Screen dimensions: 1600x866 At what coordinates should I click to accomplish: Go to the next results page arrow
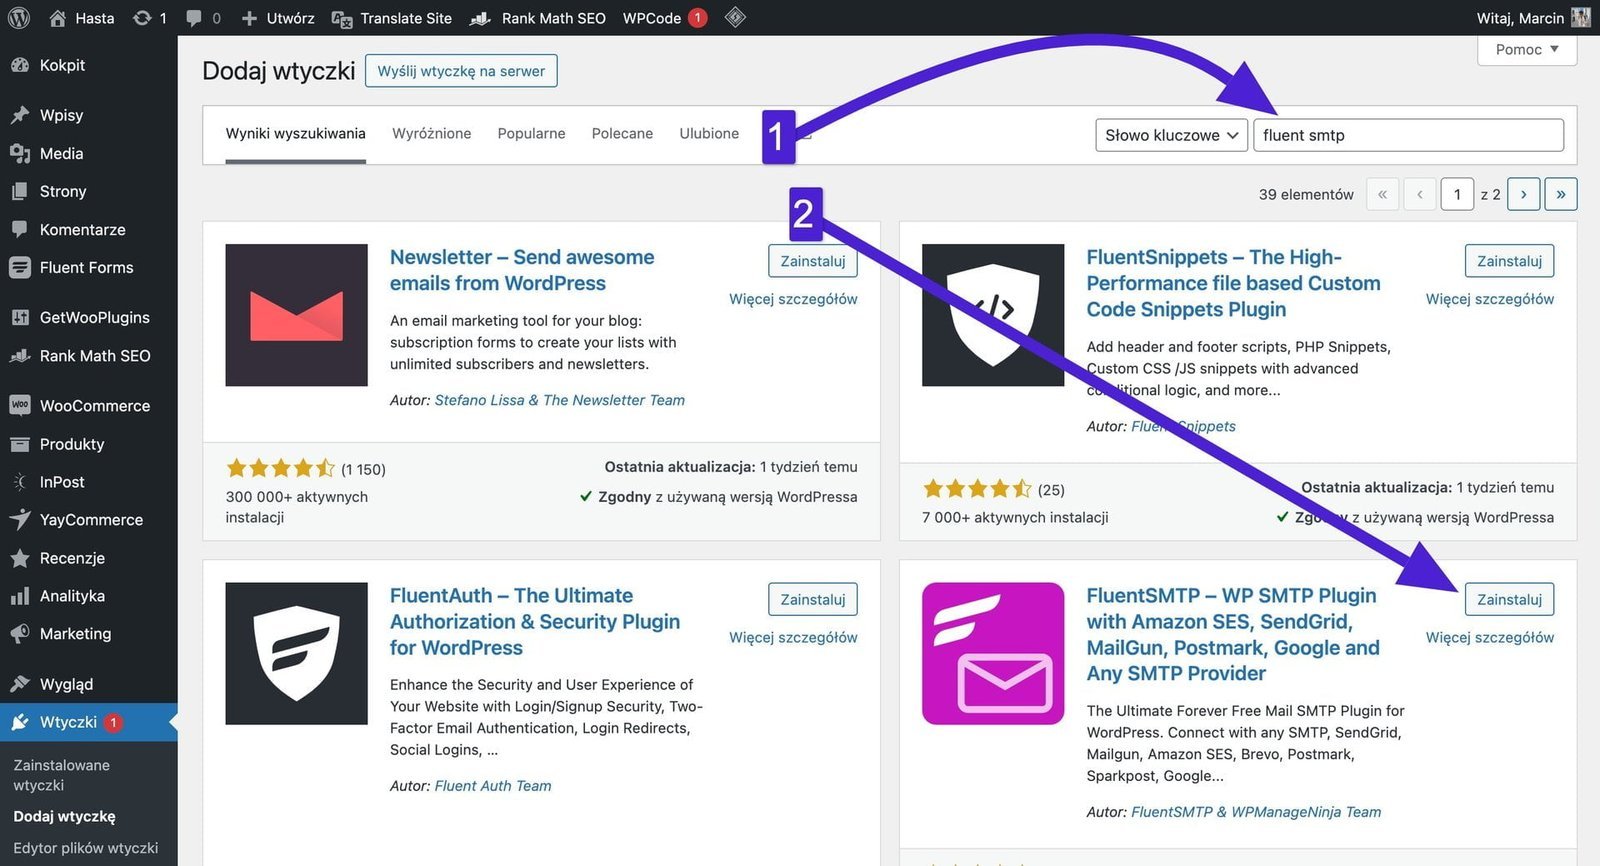1523,194
